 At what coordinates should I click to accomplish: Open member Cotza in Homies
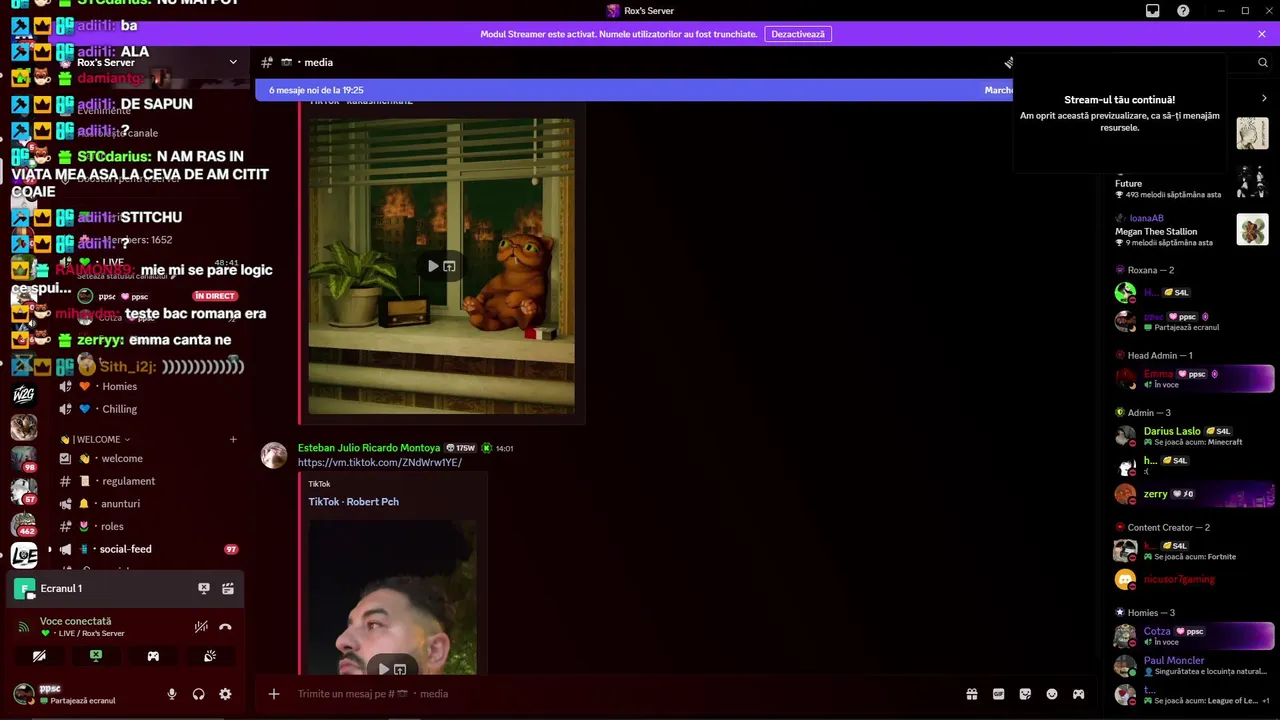click(1194, 636)
